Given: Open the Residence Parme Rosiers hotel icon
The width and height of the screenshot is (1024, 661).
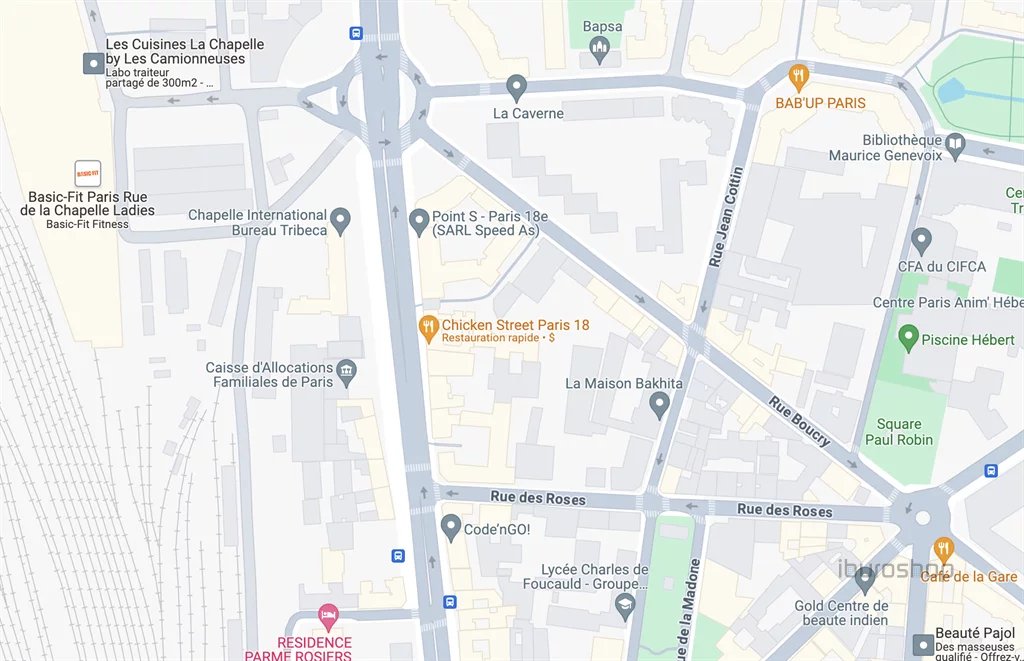Looking at the screenshot, I should (x=328, y=617).
